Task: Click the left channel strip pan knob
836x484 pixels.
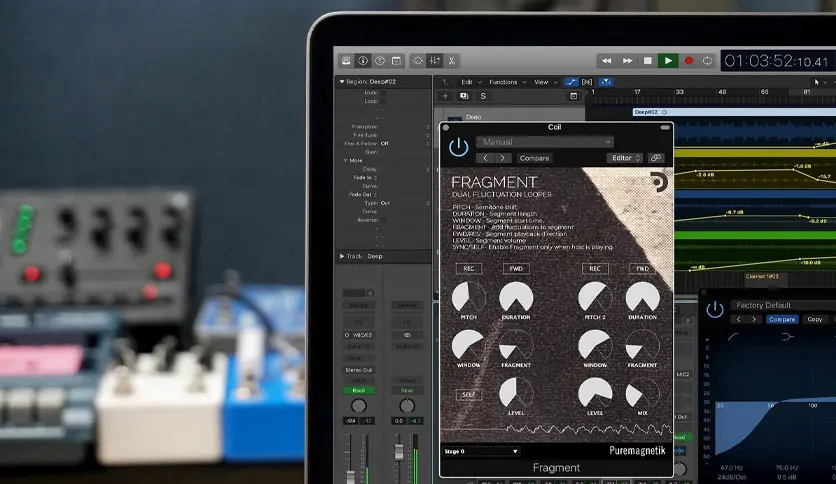Action: point(359,406)
